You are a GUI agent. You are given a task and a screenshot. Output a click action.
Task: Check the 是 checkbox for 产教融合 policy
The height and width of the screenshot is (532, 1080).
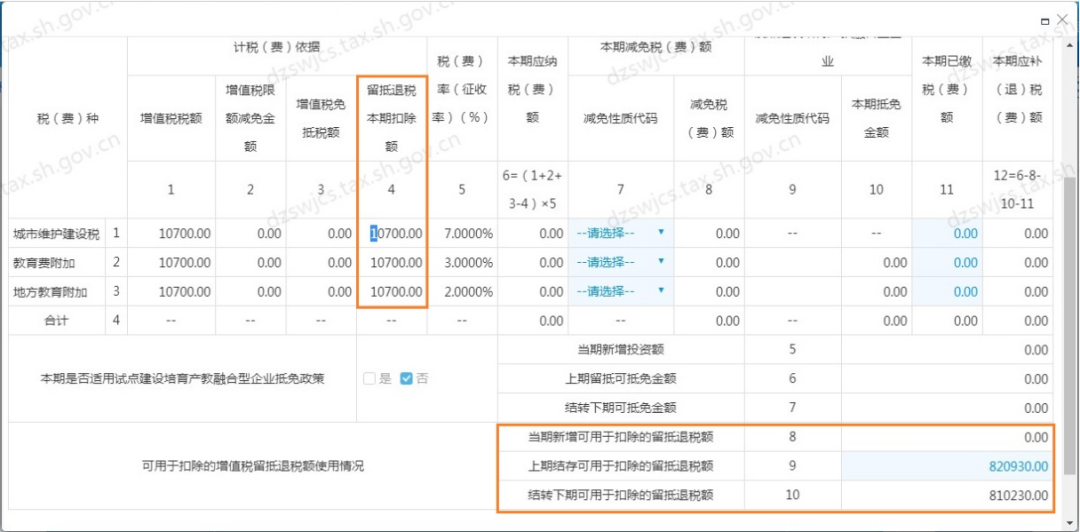tap(369, 378)
